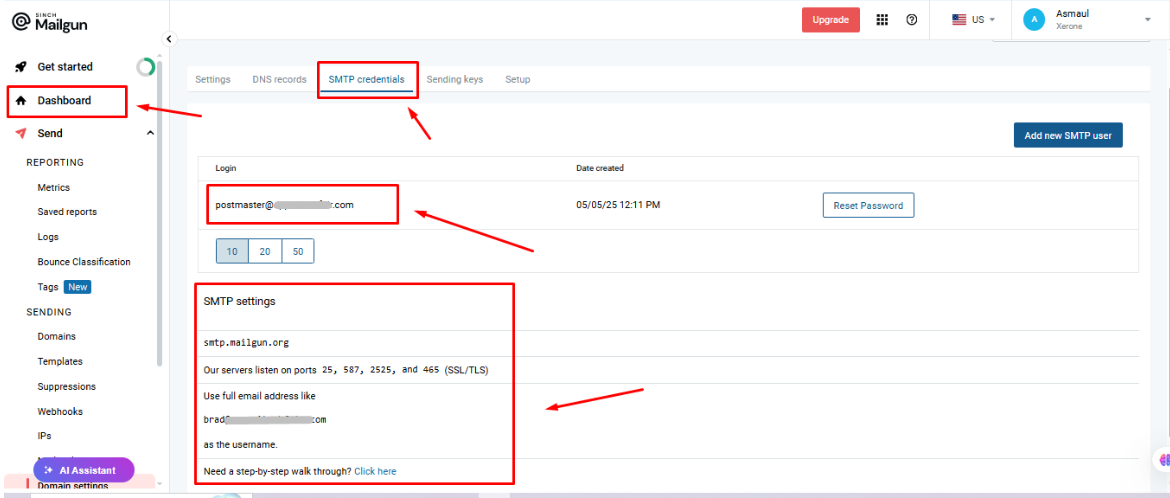Click the rocket icon beside Get started

tap(21, 66)
